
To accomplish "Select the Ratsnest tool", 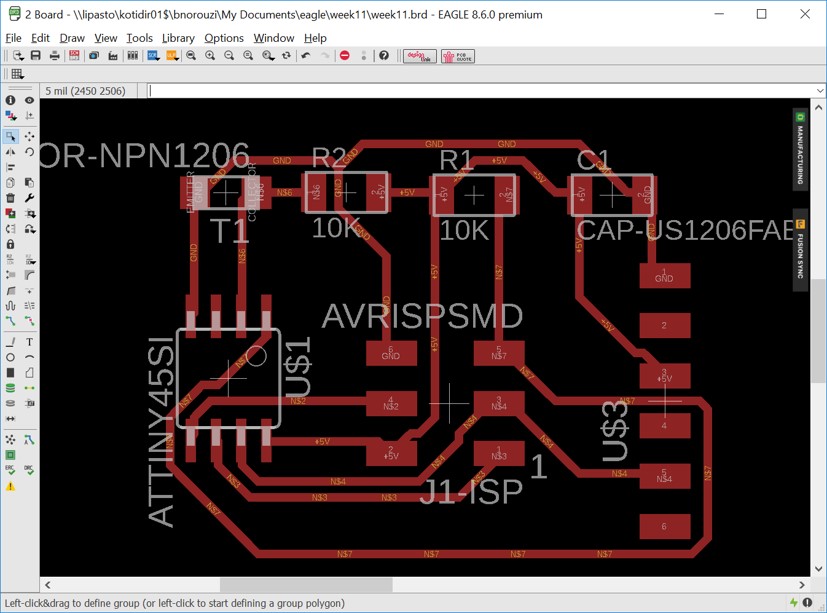I will click(x=11, y=439).
